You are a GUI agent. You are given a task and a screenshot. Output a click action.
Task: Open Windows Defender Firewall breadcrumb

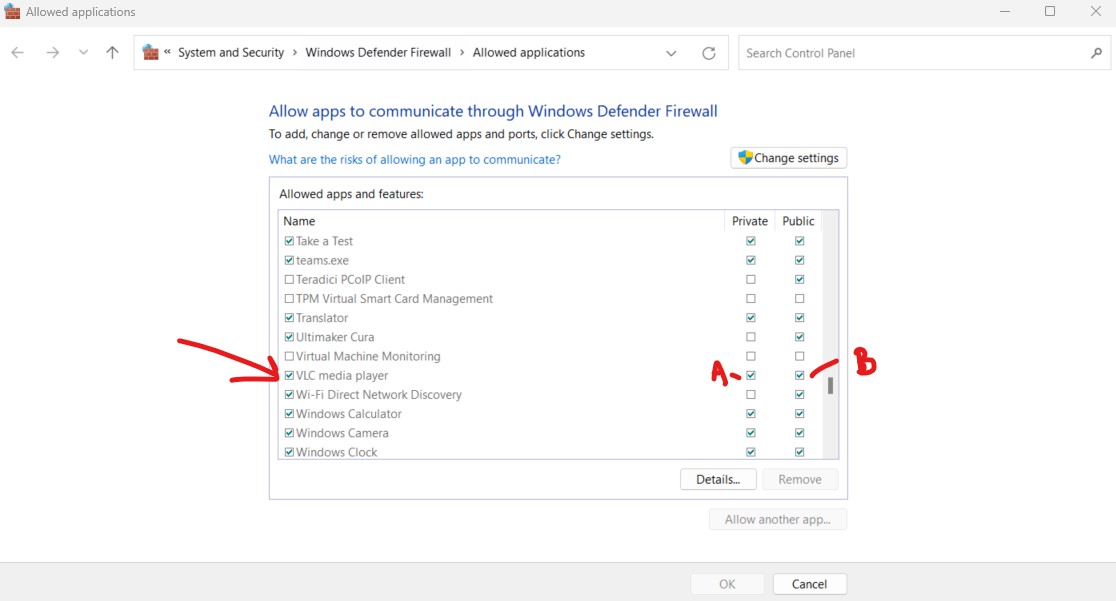[378, 53]
